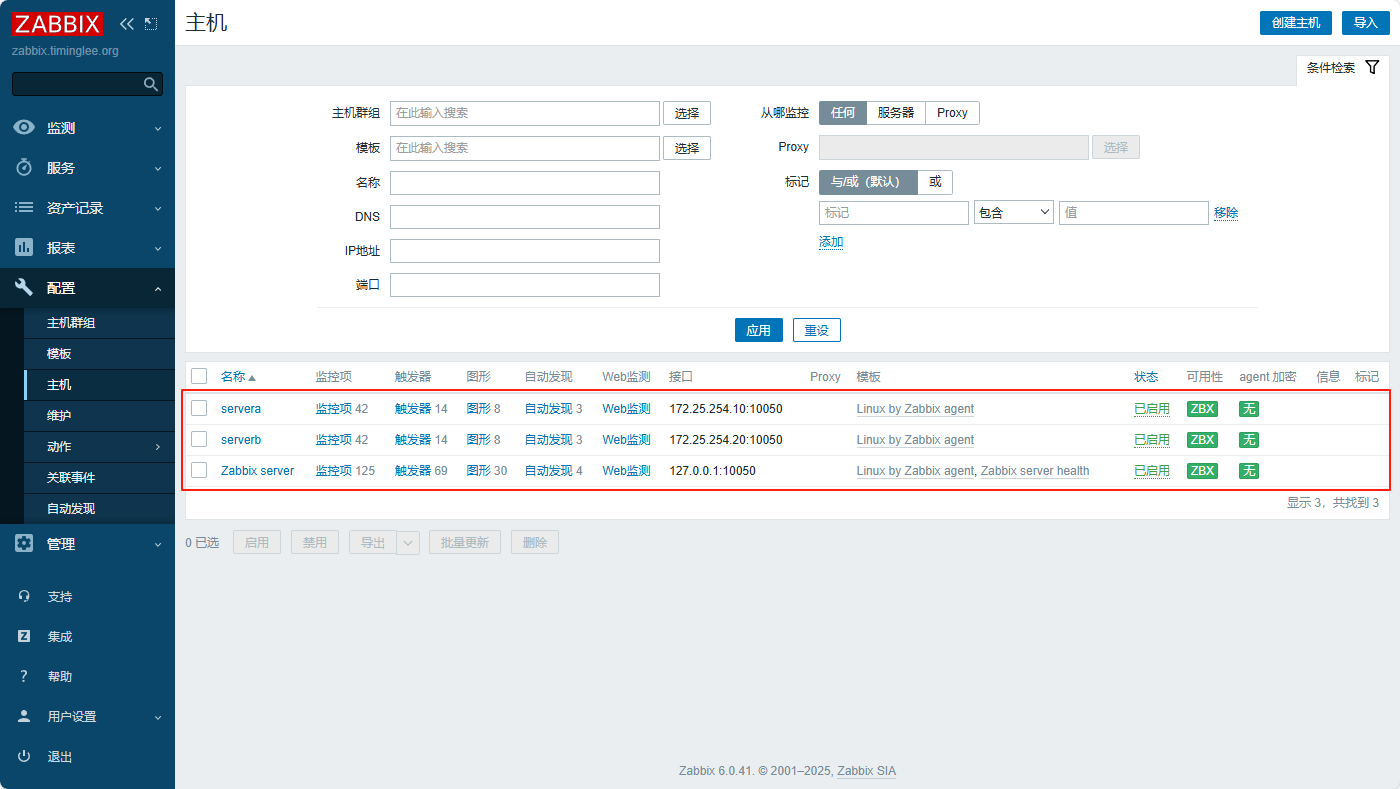Open the 监测 eye icon menu
This screenshot has width=1400, height=789.
(x=24, y=128)
